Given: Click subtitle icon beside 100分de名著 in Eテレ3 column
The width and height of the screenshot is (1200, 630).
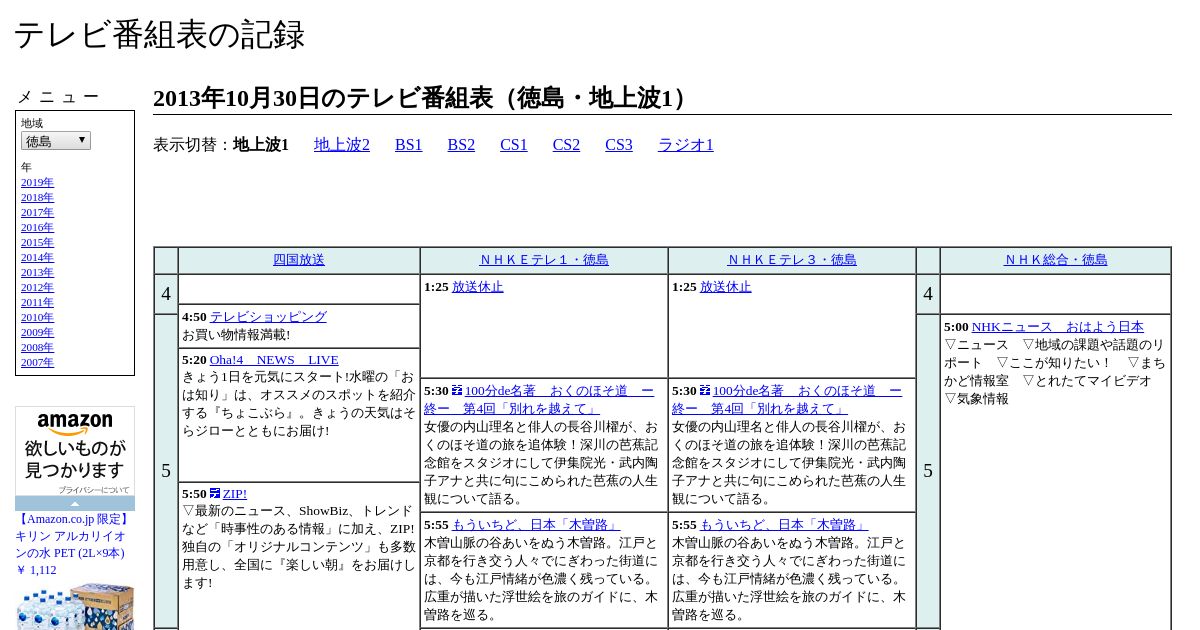Looking at the screenshot, I should coord(705,390).
